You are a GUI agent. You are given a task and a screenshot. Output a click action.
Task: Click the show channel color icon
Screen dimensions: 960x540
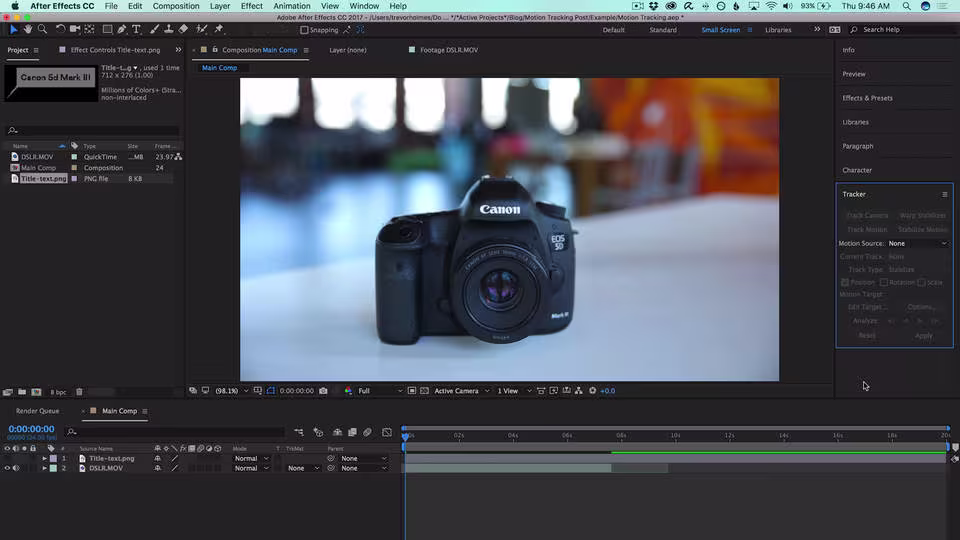348,391
